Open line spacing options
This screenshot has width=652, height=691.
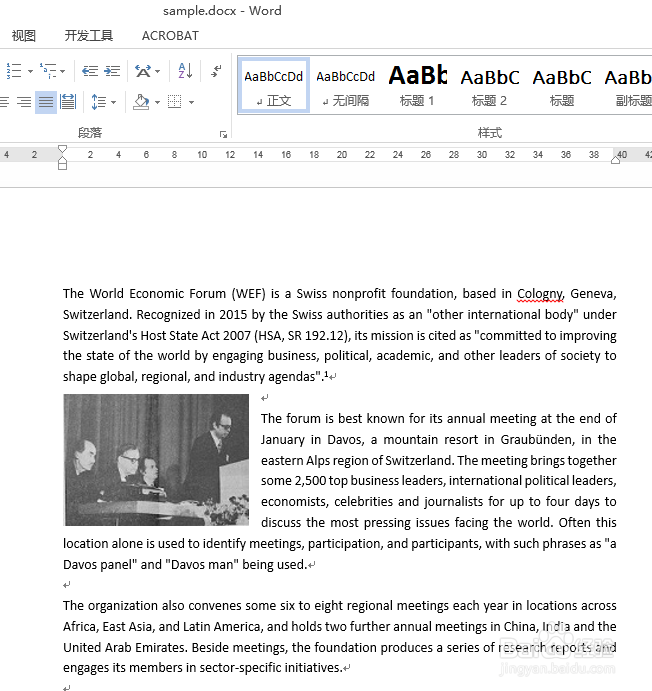click(x=98, y=102)
